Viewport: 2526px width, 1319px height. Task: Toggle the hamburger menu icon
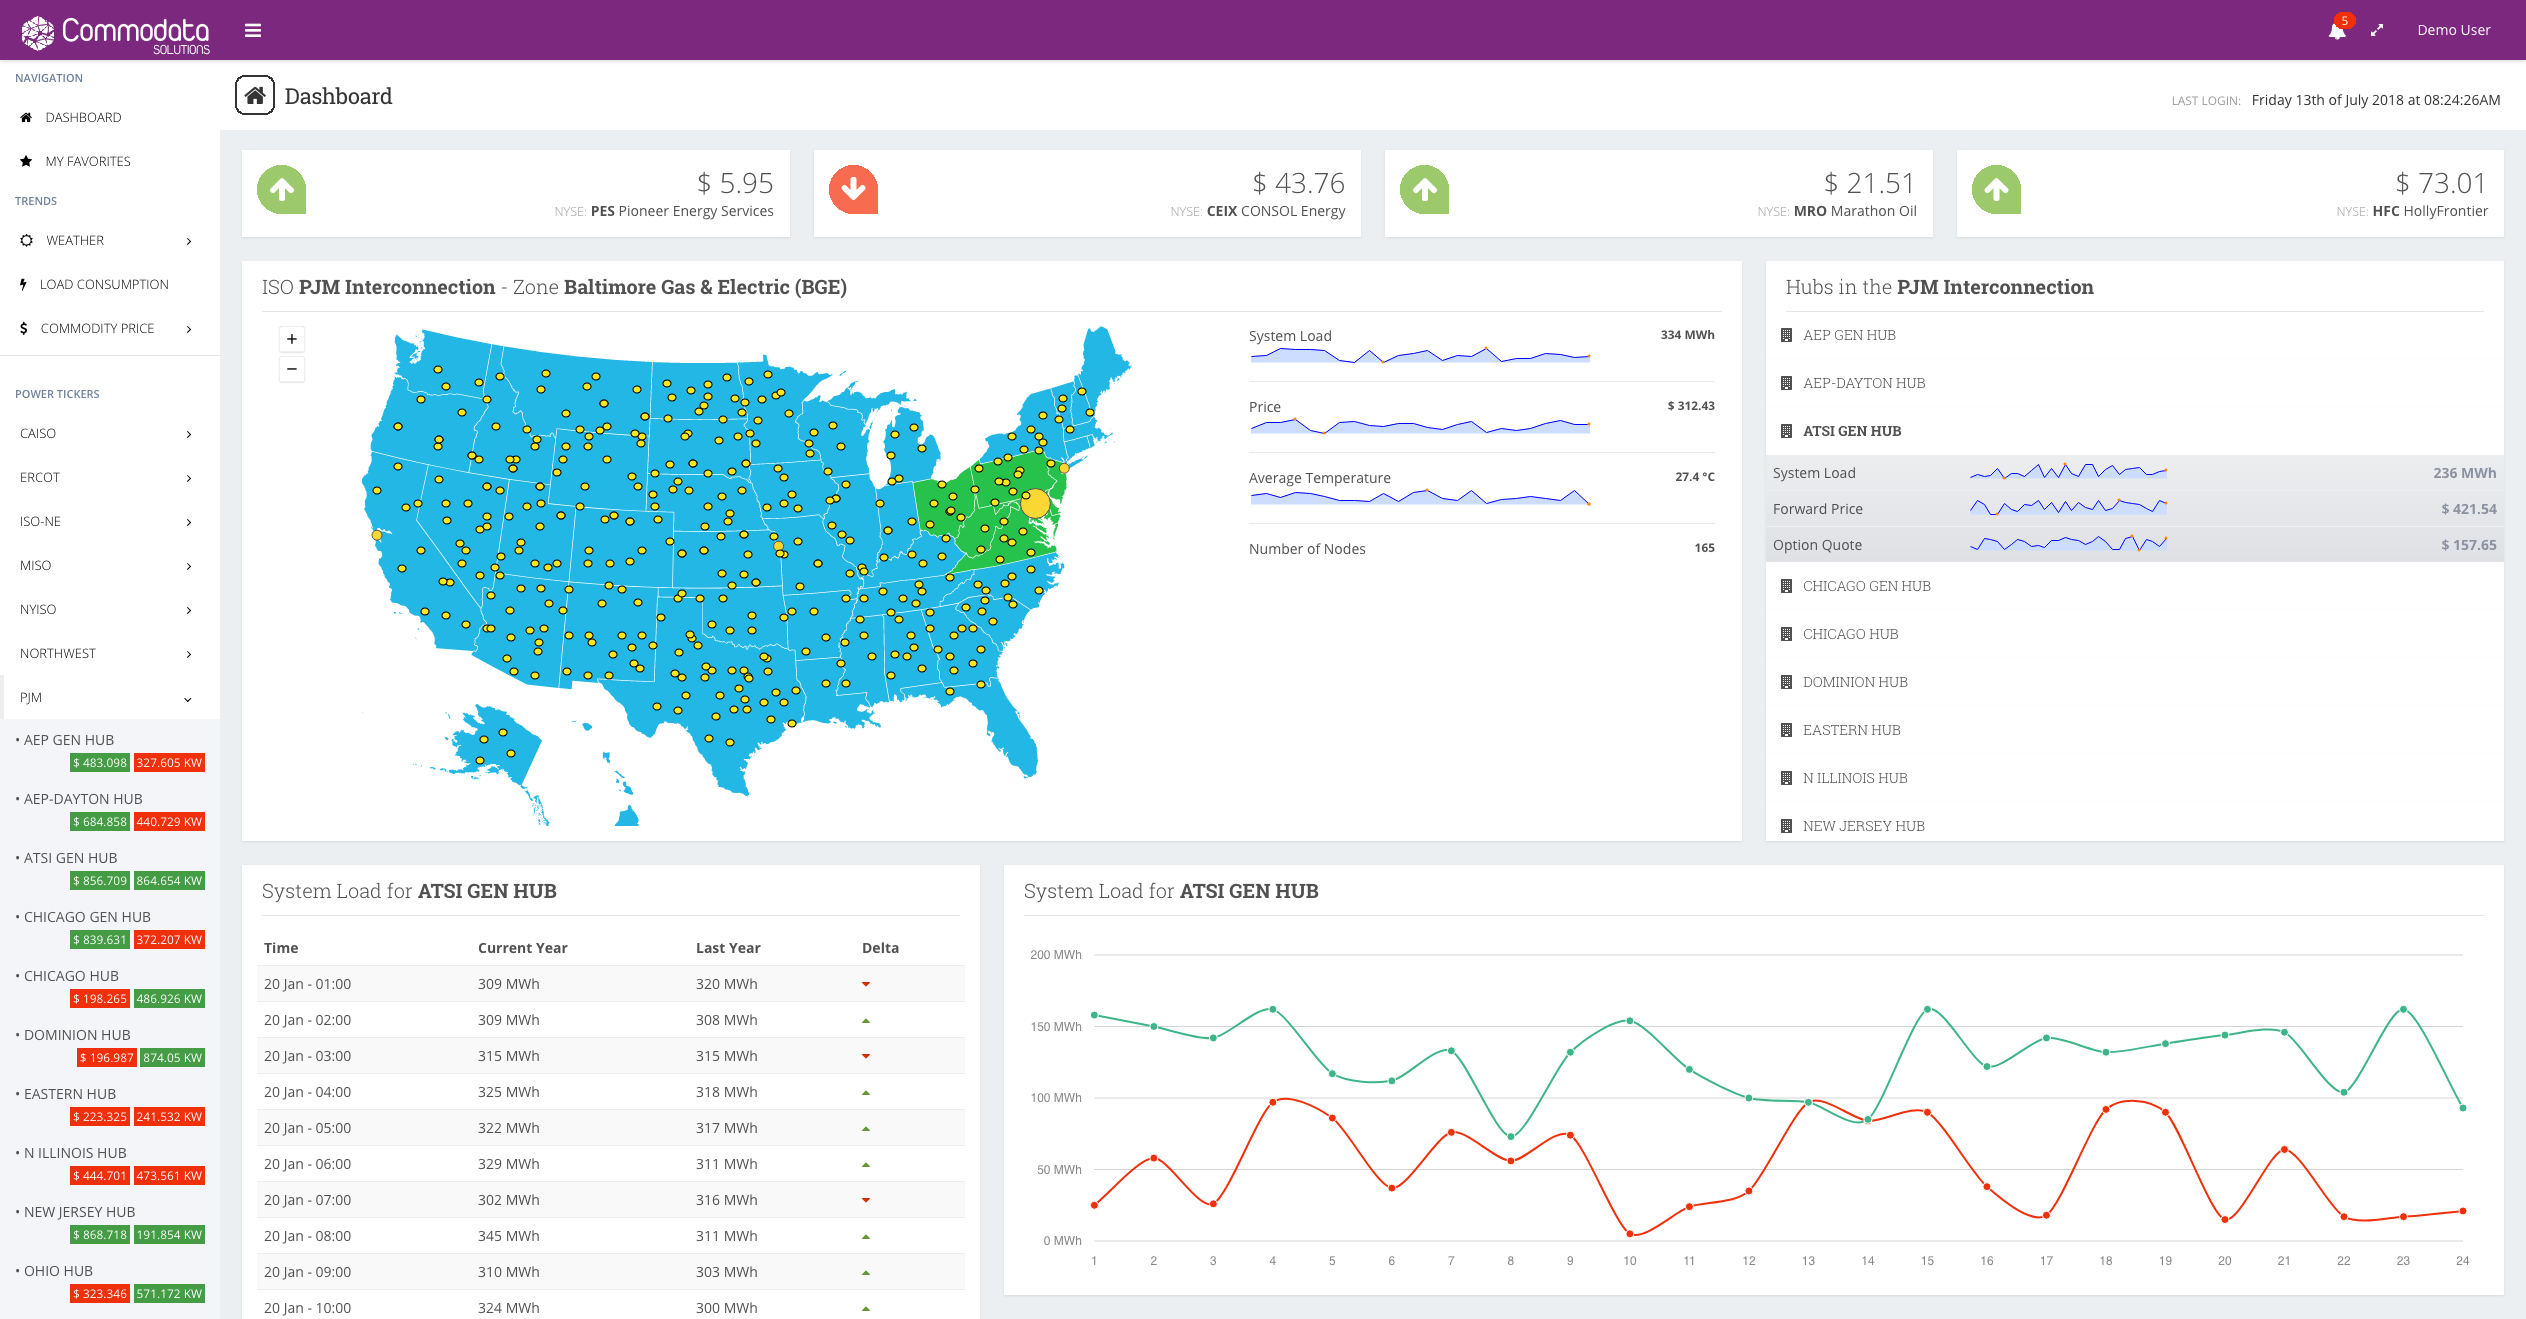tap(253, 30)
